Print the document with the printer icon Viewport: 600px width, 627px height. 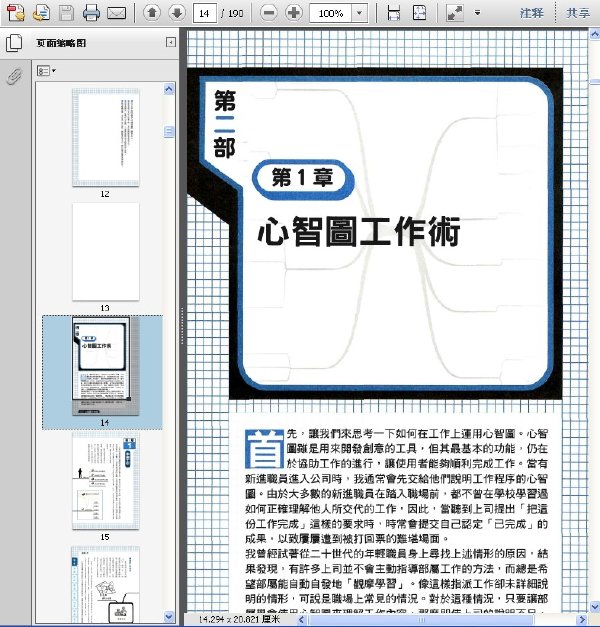pyautogui.click(x=92, y=13)
